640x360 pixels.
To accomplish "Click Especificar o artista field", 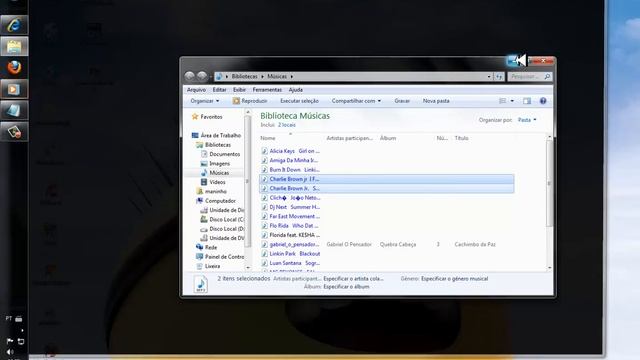I will pos(353,279).
